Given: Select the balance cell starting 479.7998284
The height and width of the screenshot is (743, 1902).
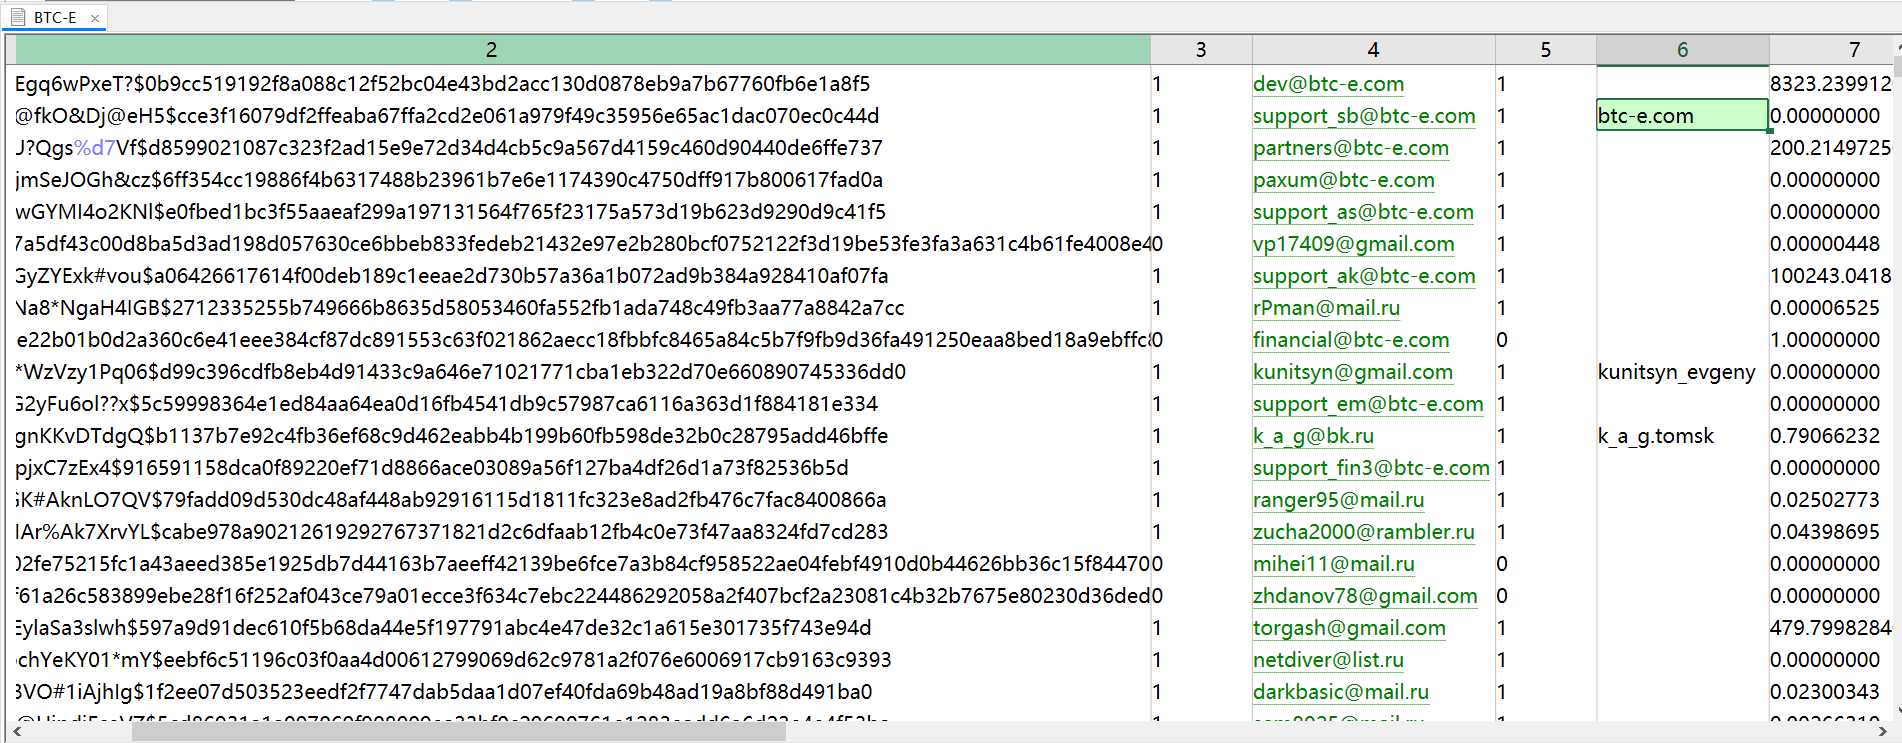Looking at the screenshot, I should pyautogui.click(x=1831, y=628).
